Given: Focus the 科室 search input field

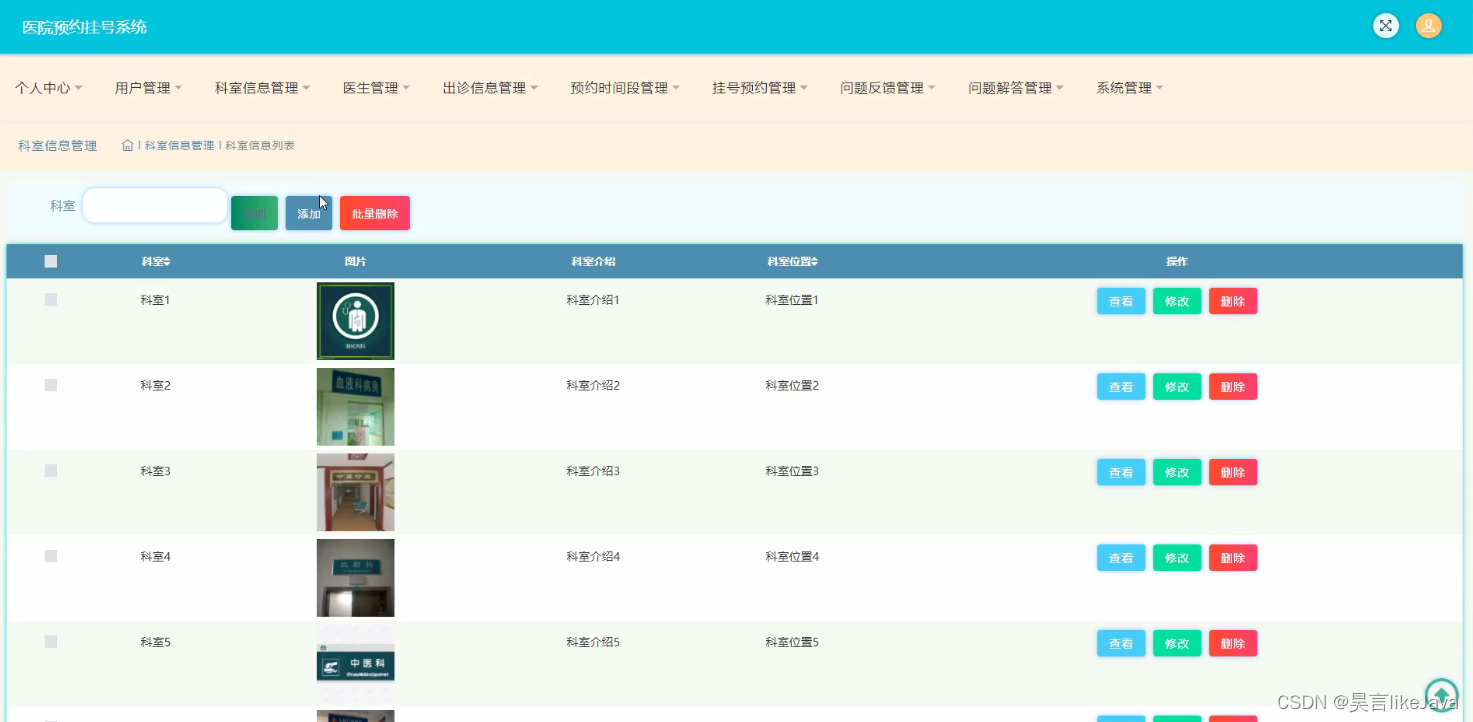Looking at the screenshot, I should 154,205.
